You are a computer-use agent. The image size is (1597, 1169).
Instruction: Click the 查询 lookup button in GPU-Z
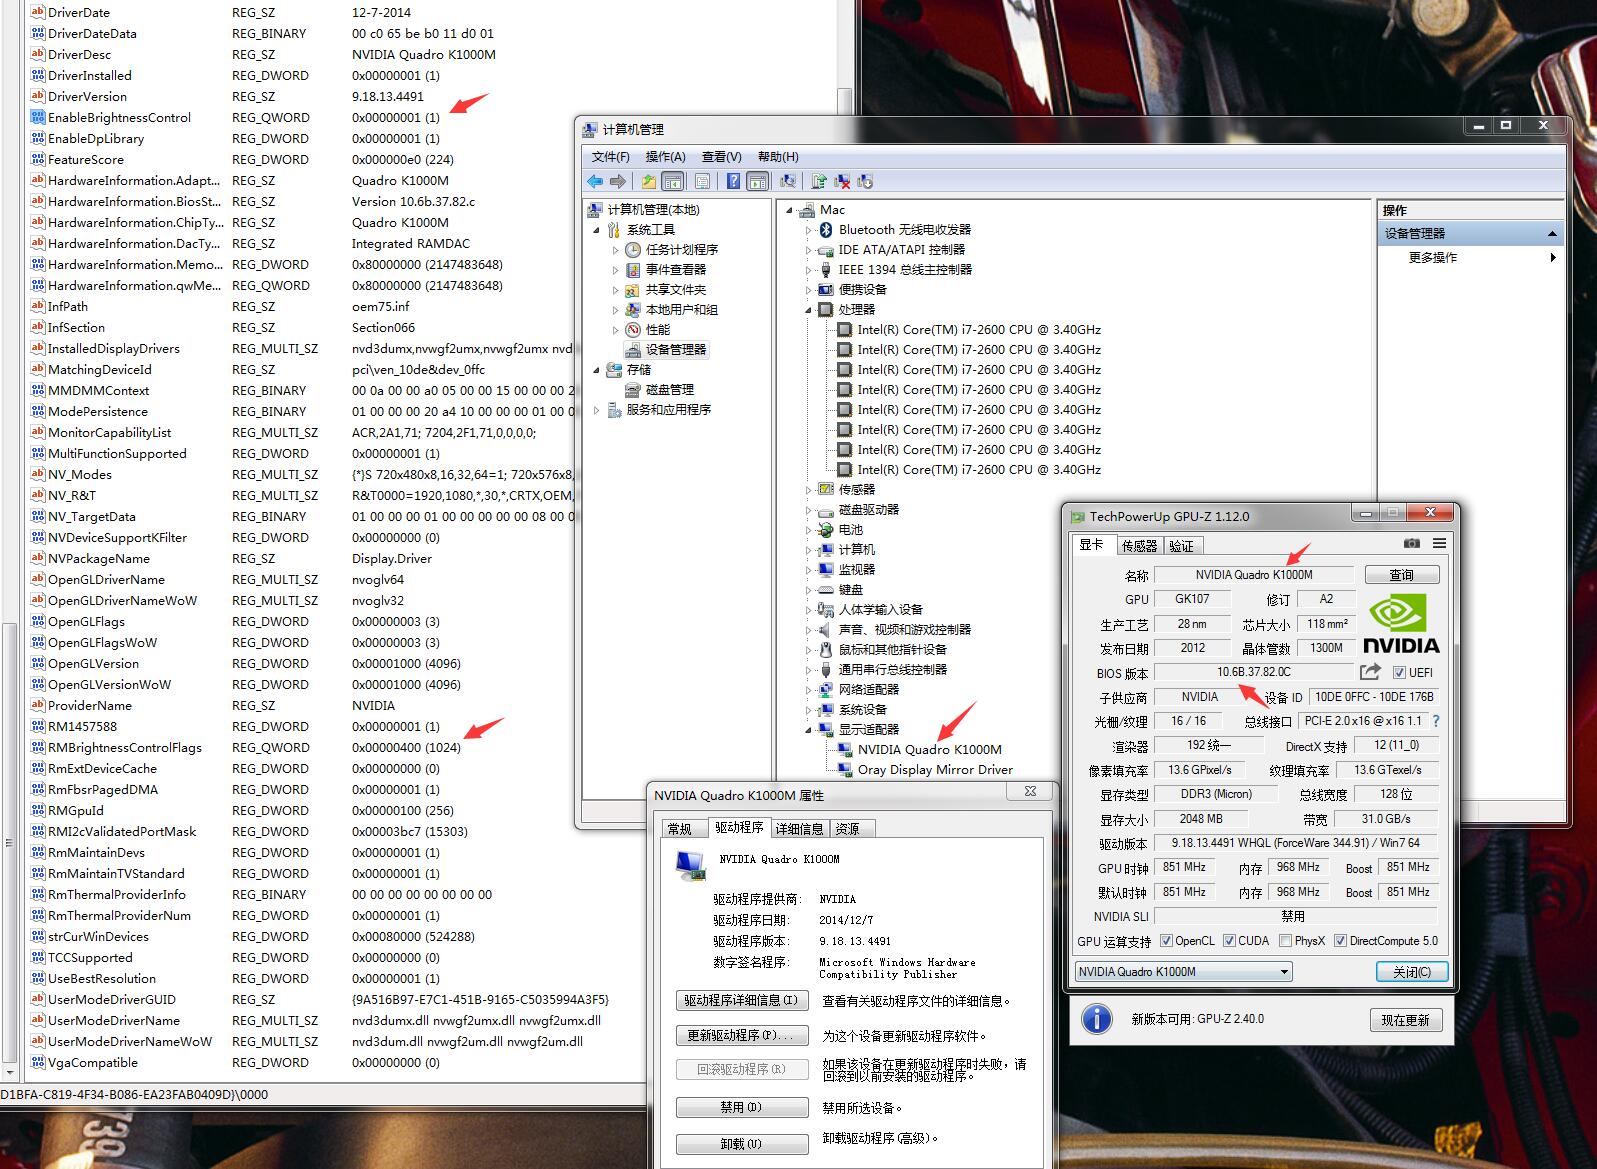coord(1401,575)
